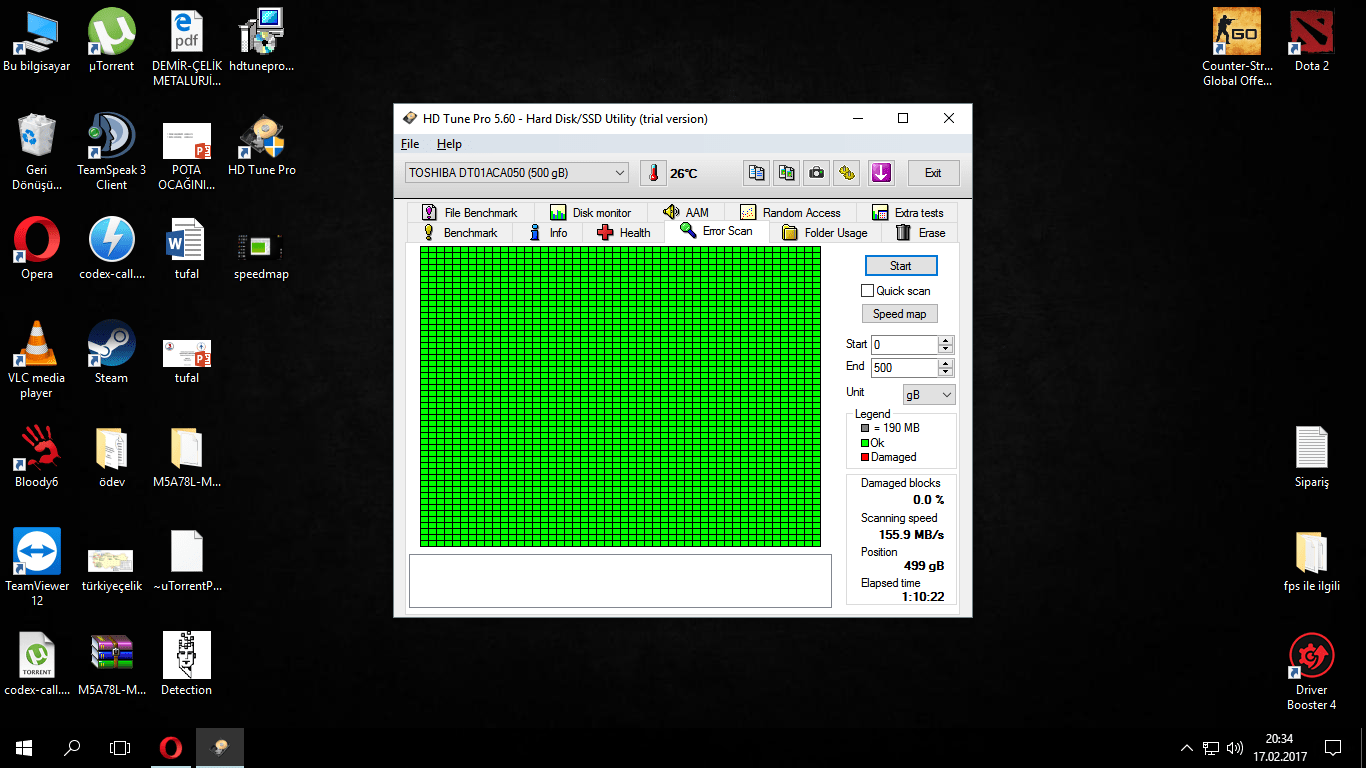Enable the Quick scan checkbox
This screenshot has width=1366, height=768.
click(x=868, y=291)
